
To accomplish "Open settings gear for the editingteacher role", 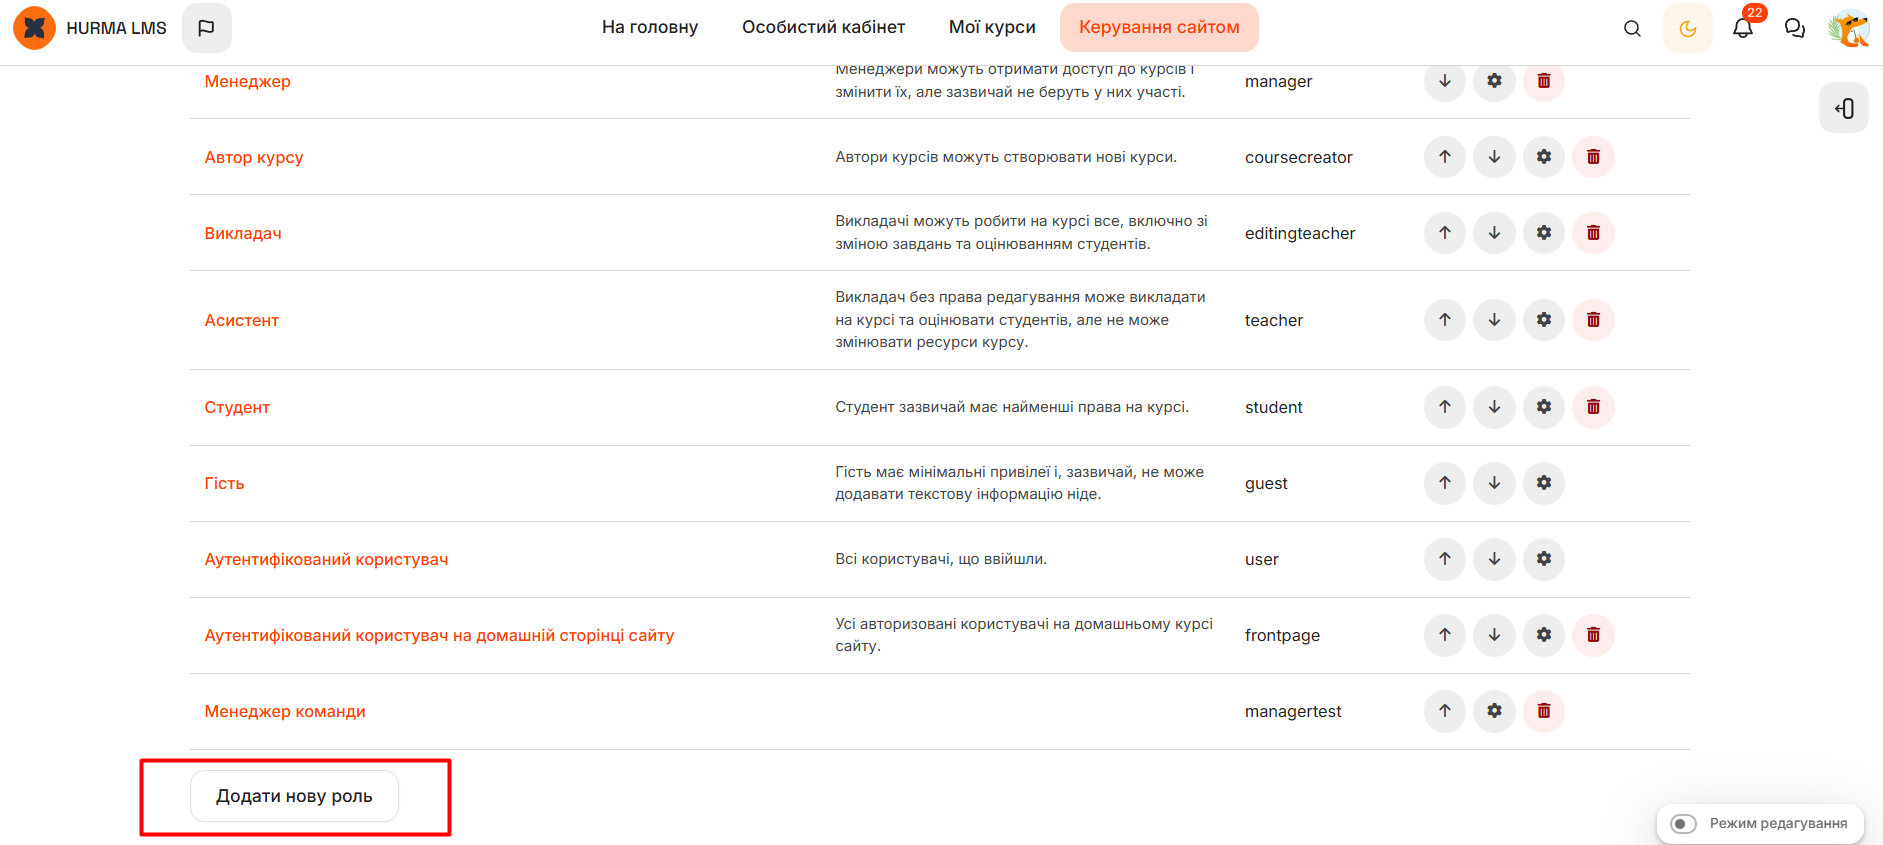I will tap(1544, 233).
